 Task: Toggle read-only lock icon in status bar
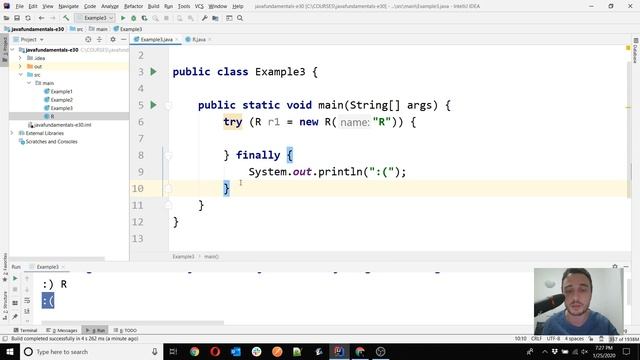point(591,339)
